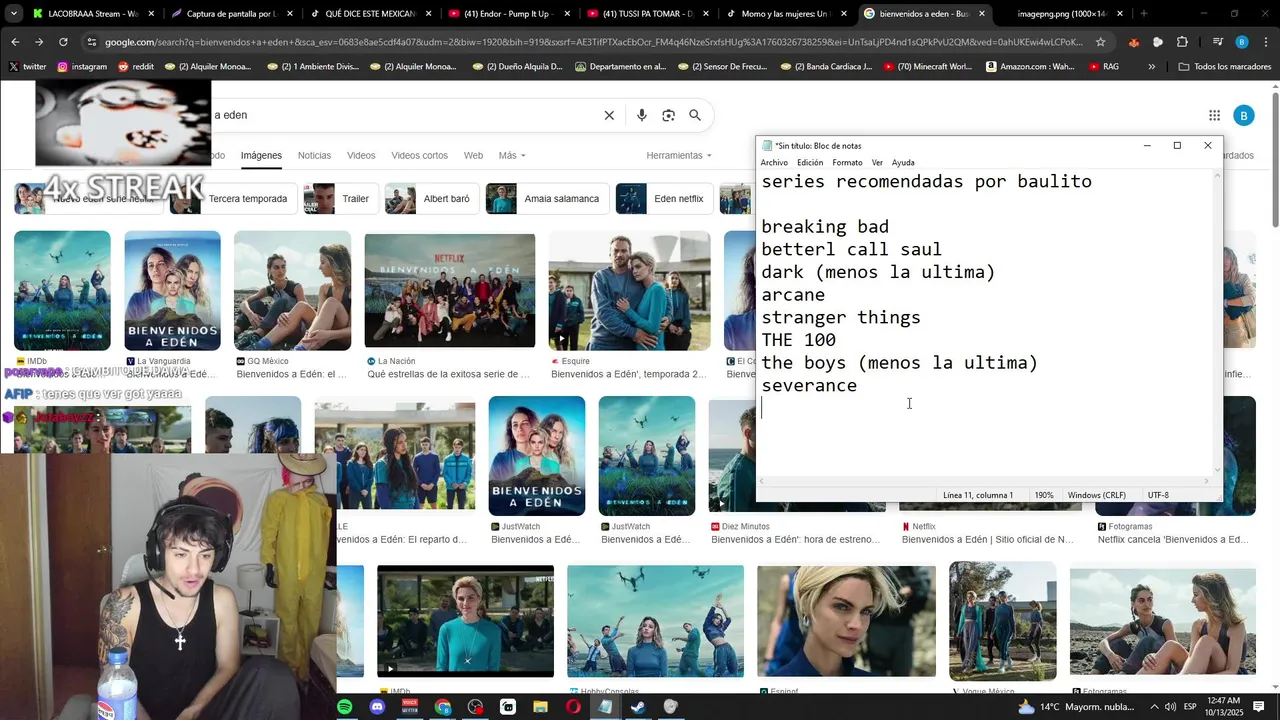1280x720 pixels.
Task: Open the Google account avatar
Action: tap(1243, 115)
